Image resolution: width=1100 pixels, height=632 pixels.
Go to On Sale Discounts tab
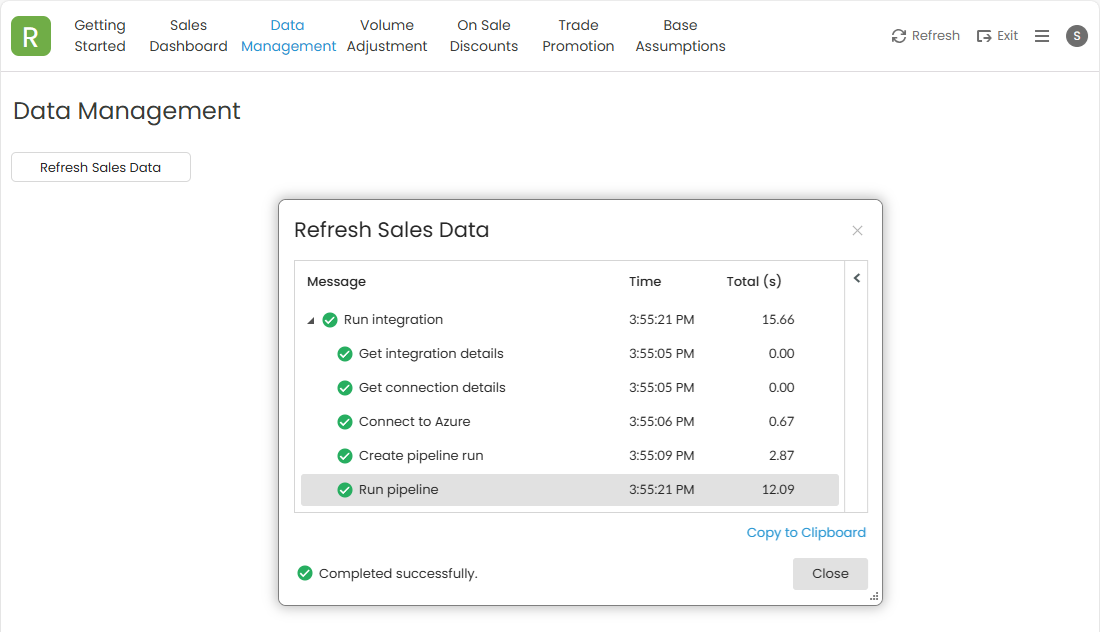click(x=484, y=36)
